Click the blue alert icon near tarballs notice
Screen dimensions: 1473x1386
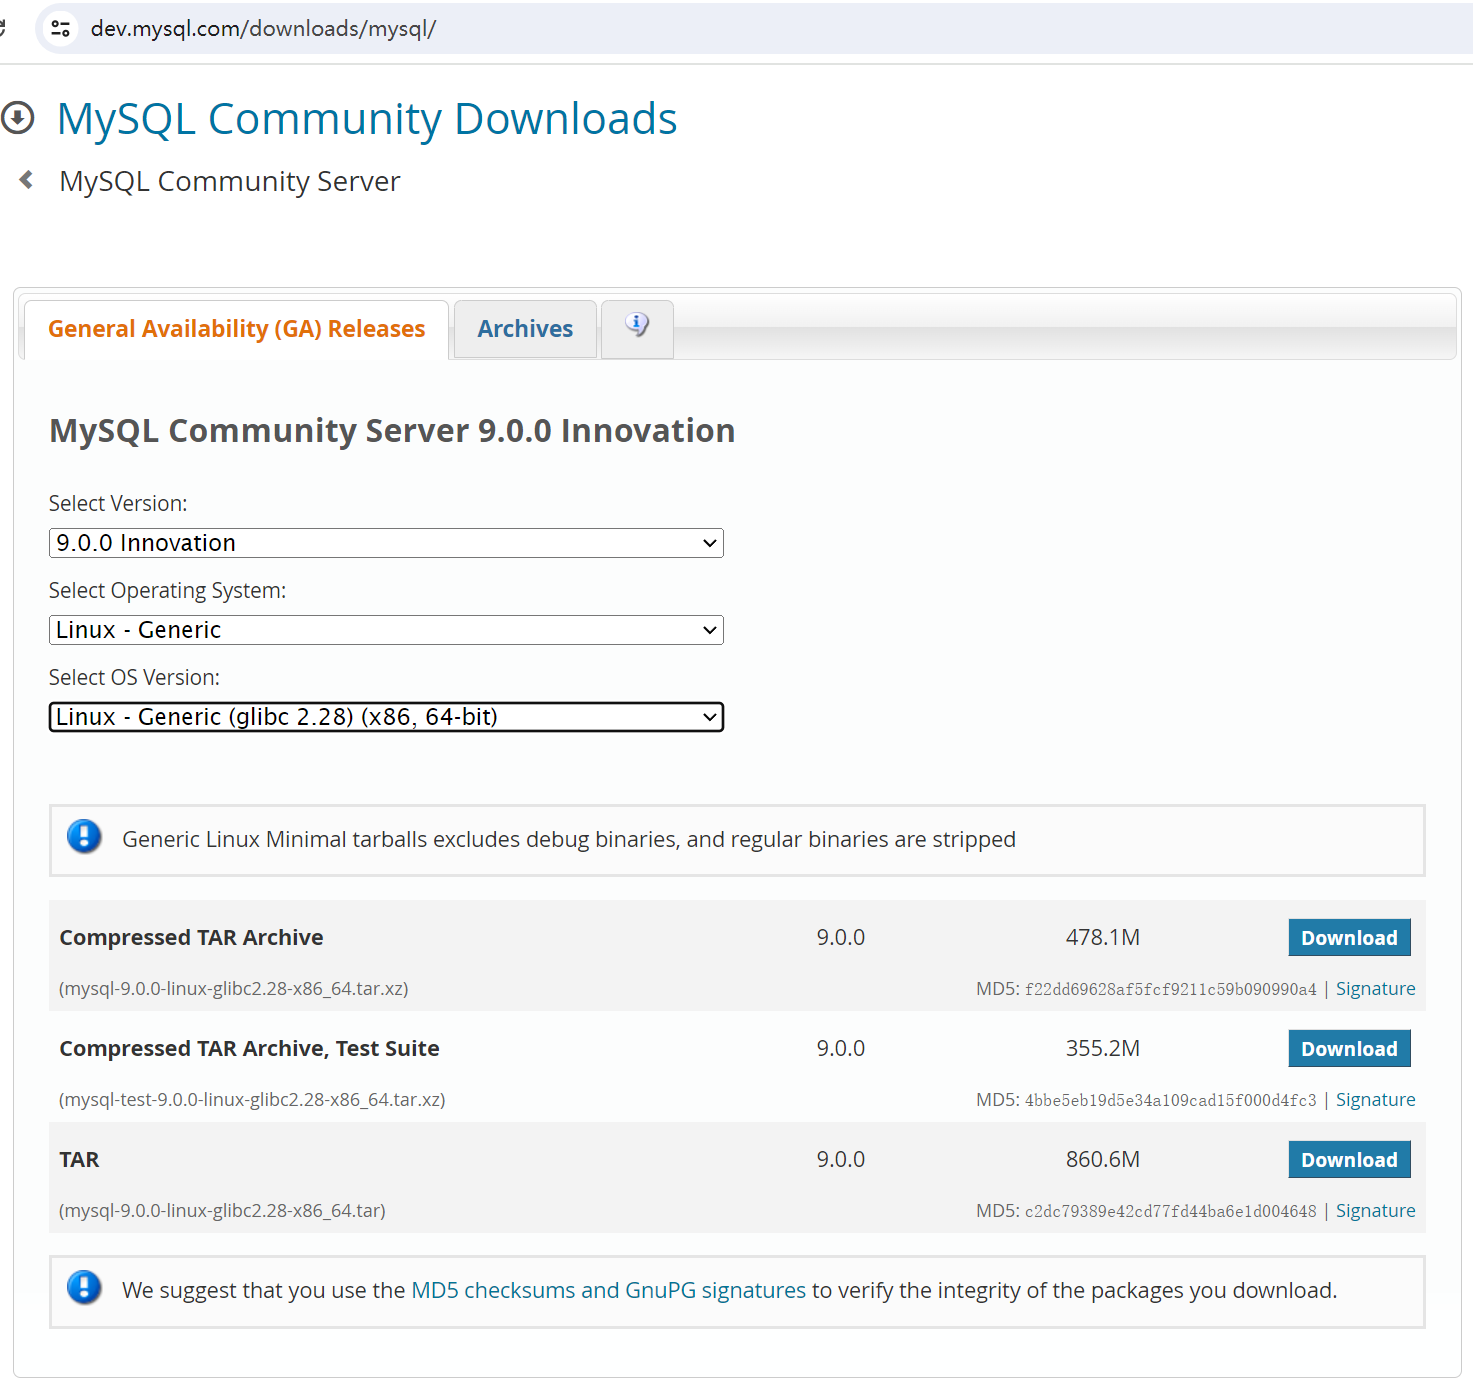click(84, 837)
